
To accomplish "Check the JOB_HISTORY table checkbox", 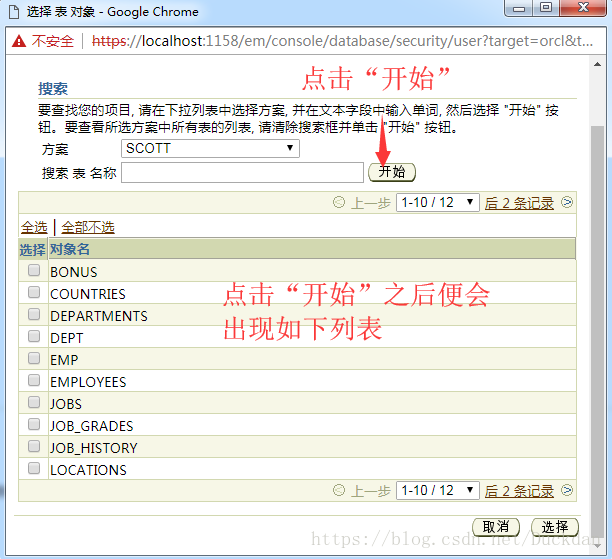I will pos(34,446).
